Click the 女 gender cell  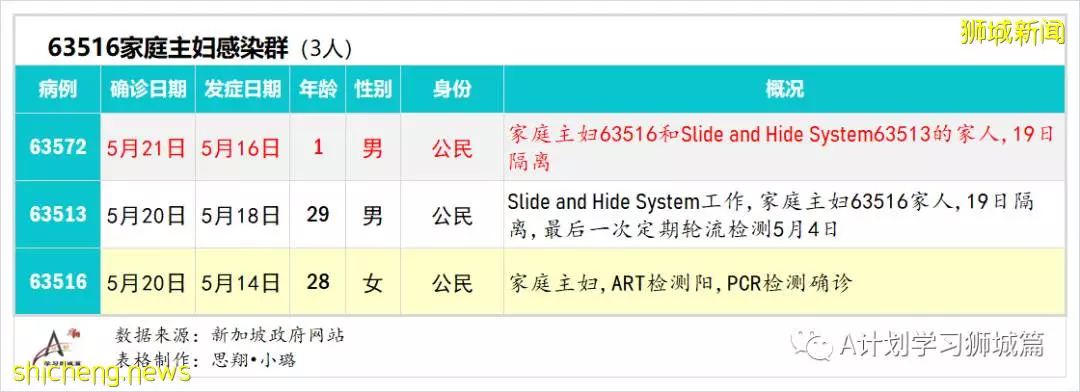tap(373, 282)
